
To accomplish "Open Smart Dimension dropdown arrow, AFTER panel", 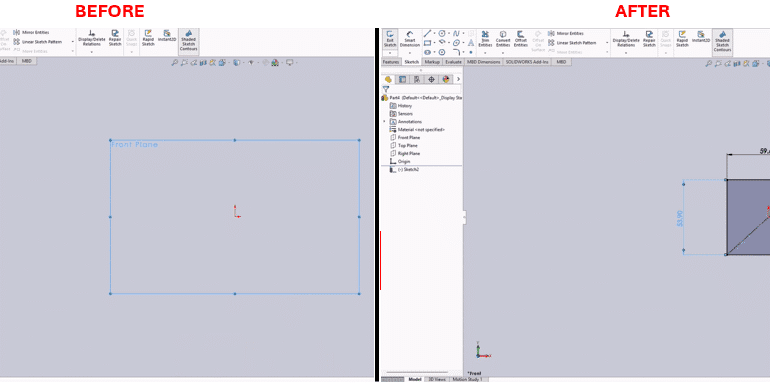I will [x=410, y=52].
